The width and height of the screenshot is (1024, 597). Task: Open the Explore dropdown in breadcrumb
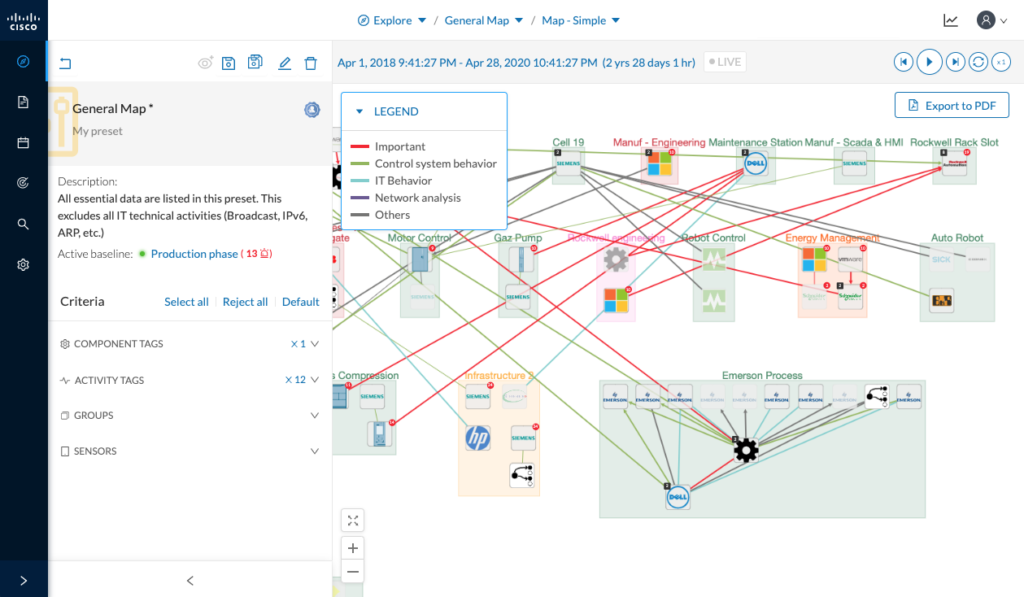pyautogui.click(x=392, y=20)
